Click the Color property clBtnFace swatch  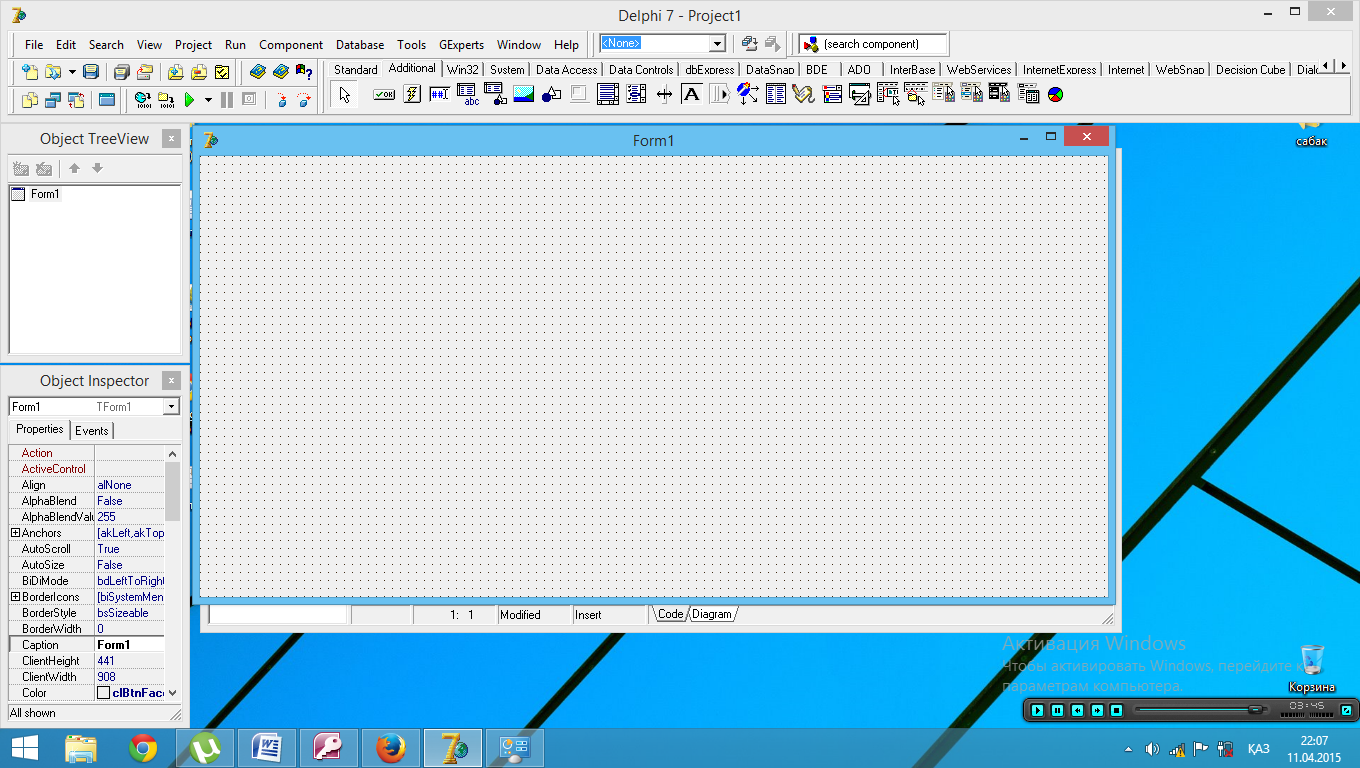point(104,693)
